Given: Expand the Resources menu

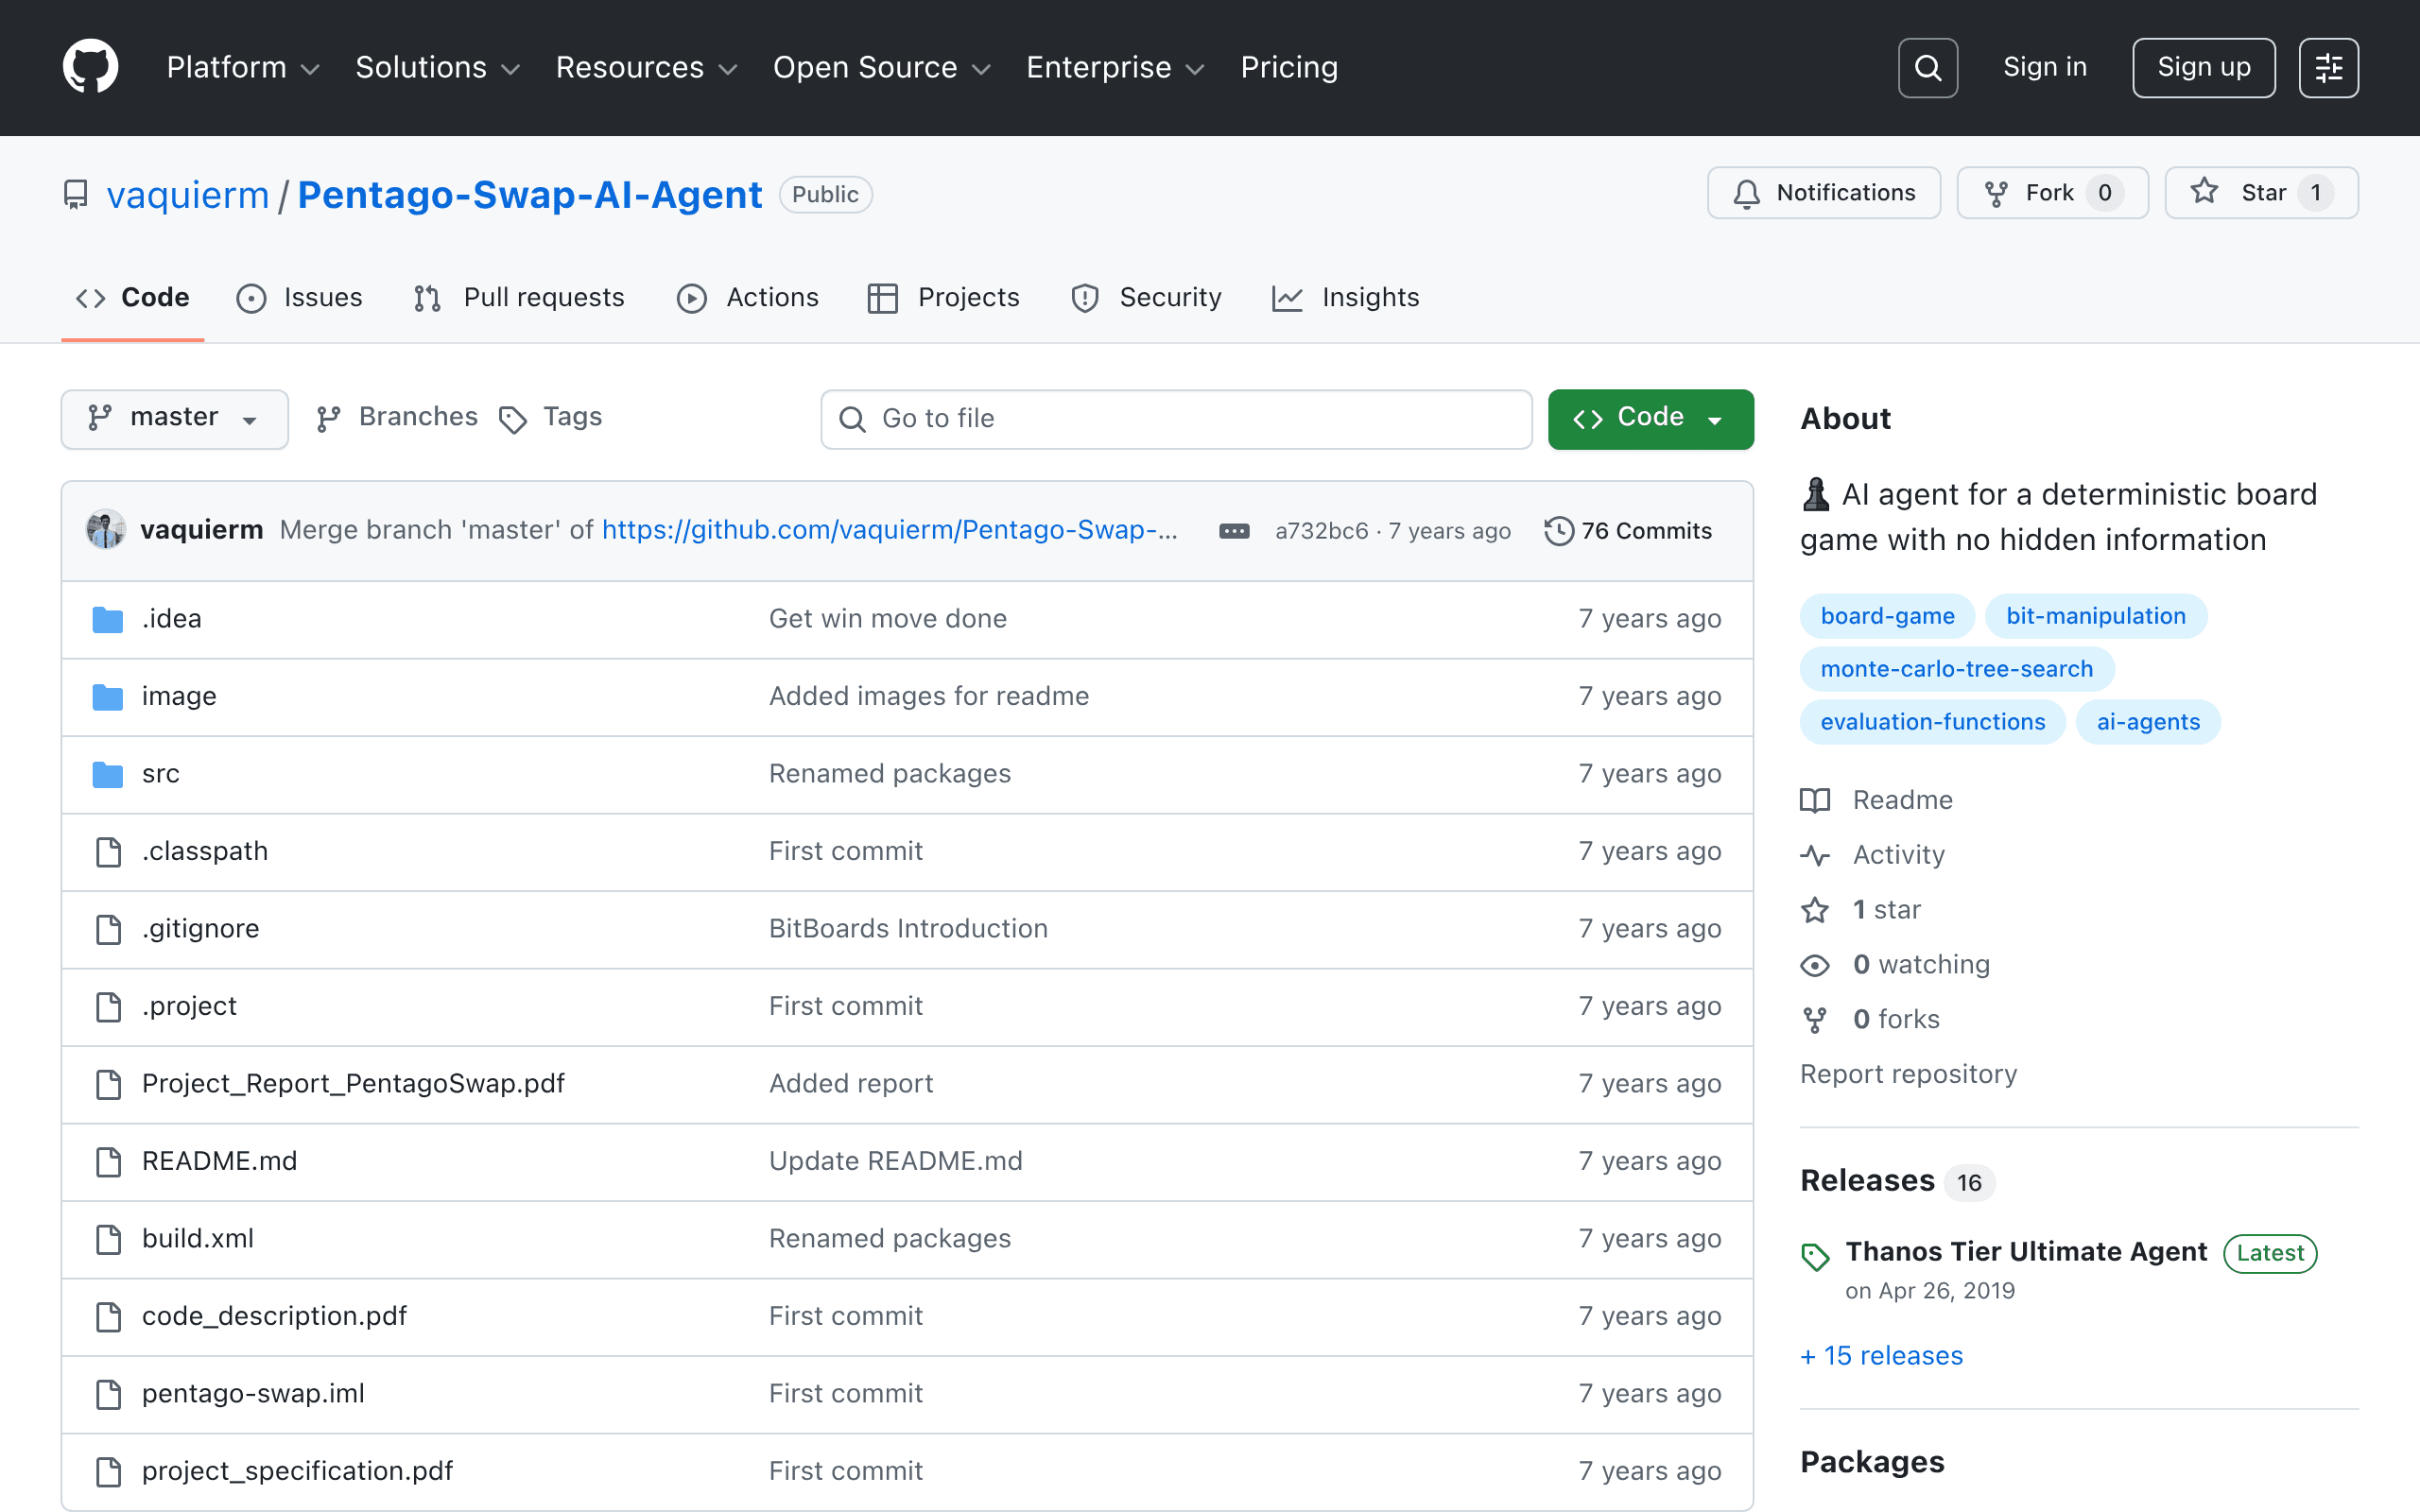Looking at the screenshot, I should tap(647, 67).
